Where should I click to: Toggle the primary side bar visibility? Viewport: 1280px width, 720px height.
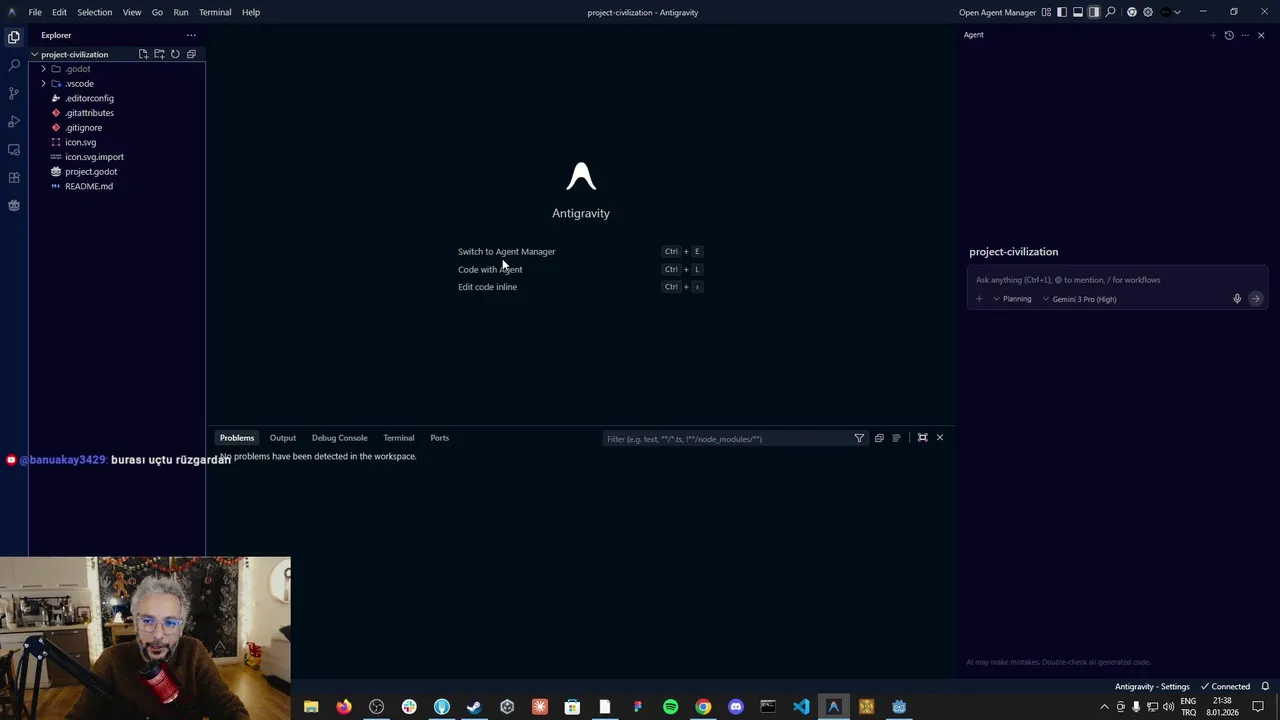click(x=1062, y=12)
